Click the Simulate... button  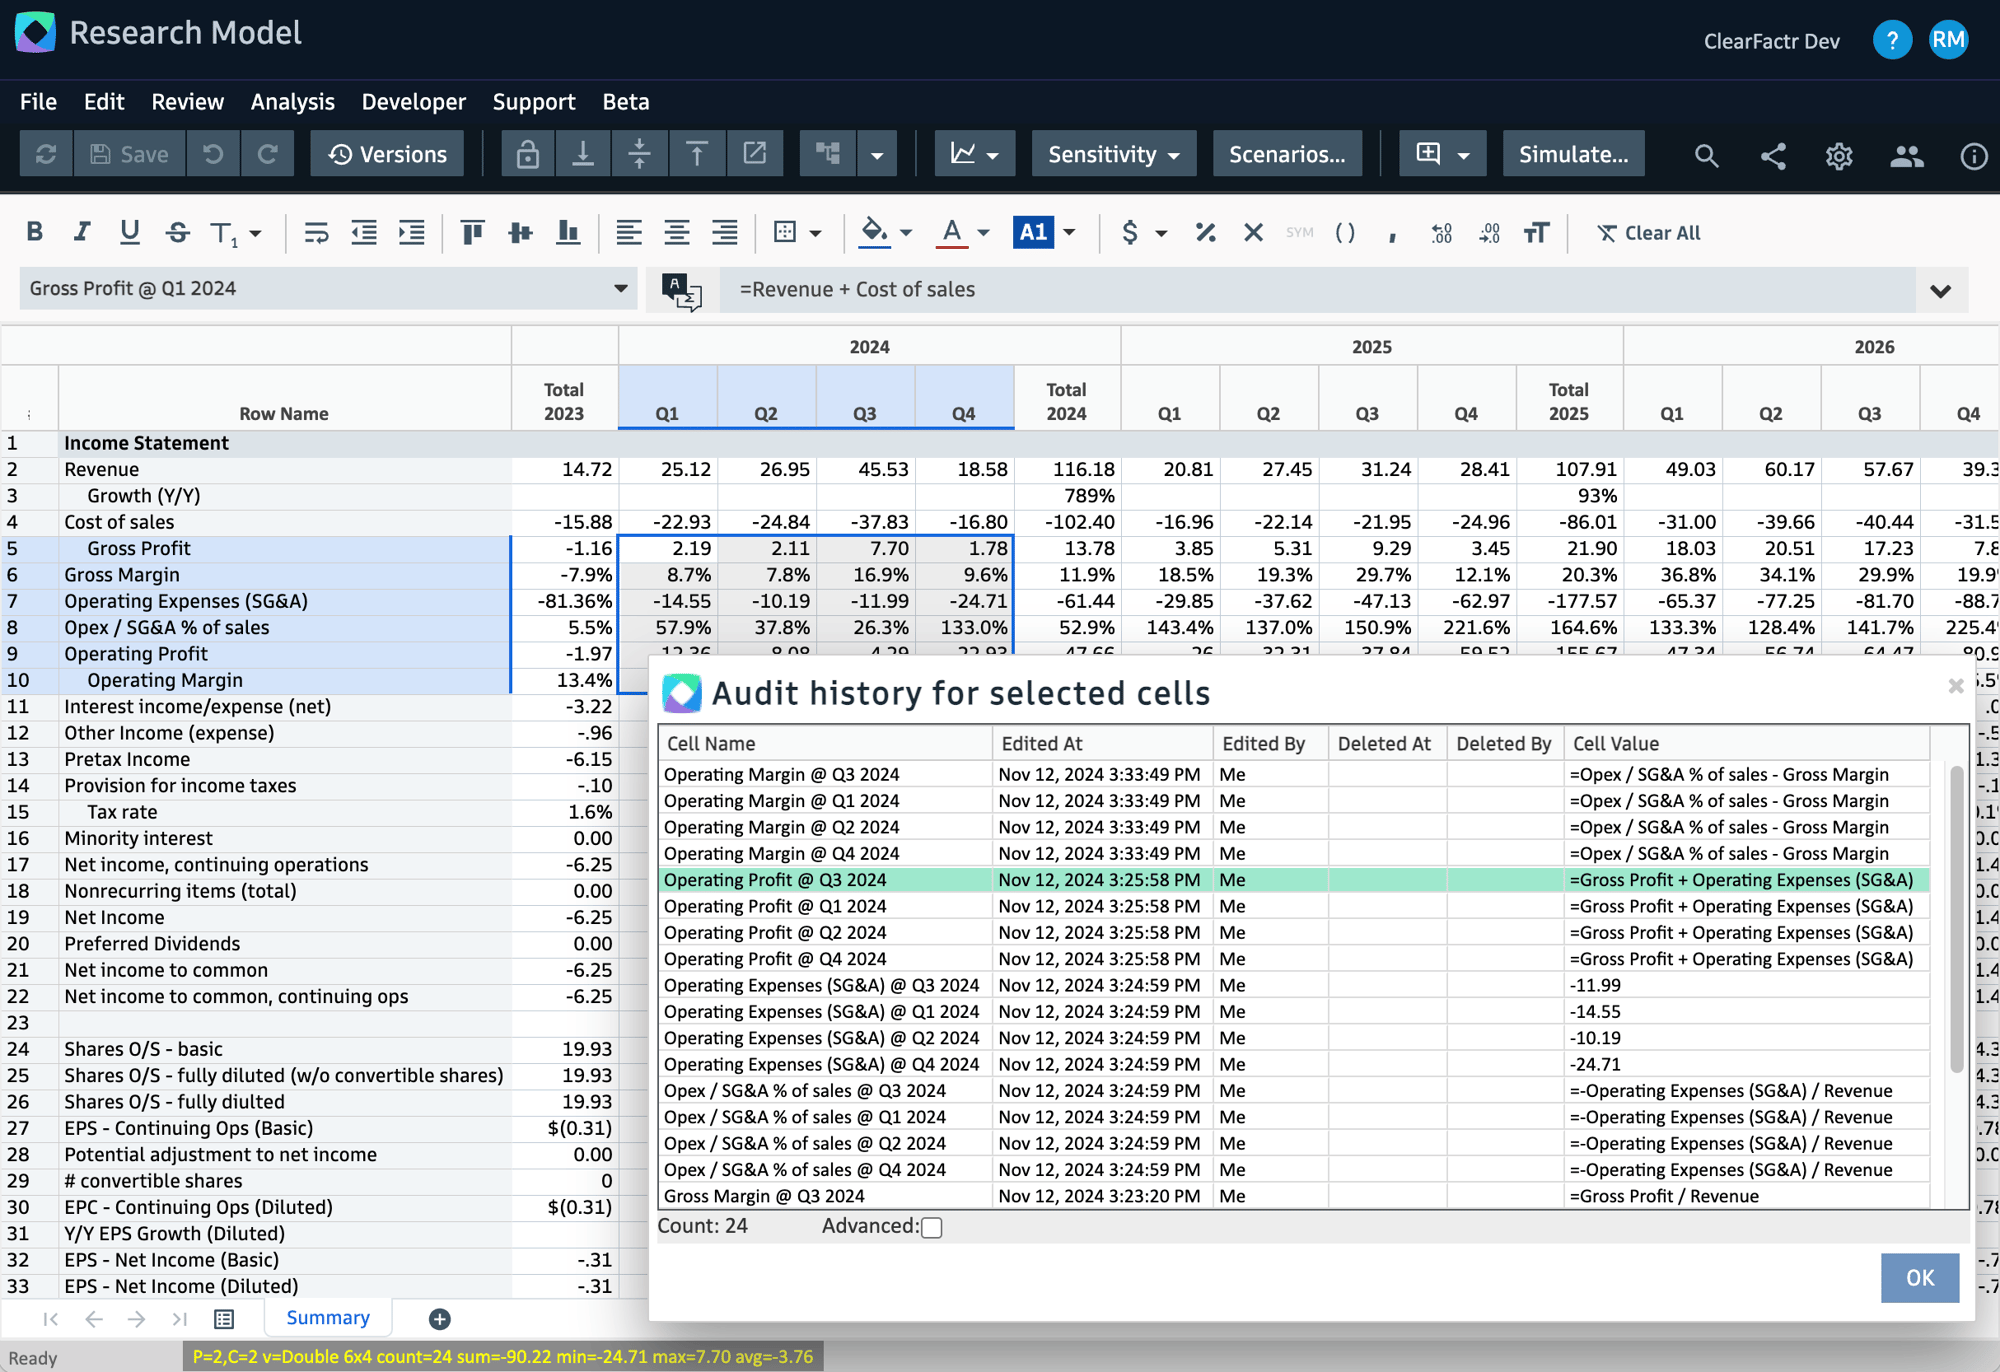point(1573,154)
